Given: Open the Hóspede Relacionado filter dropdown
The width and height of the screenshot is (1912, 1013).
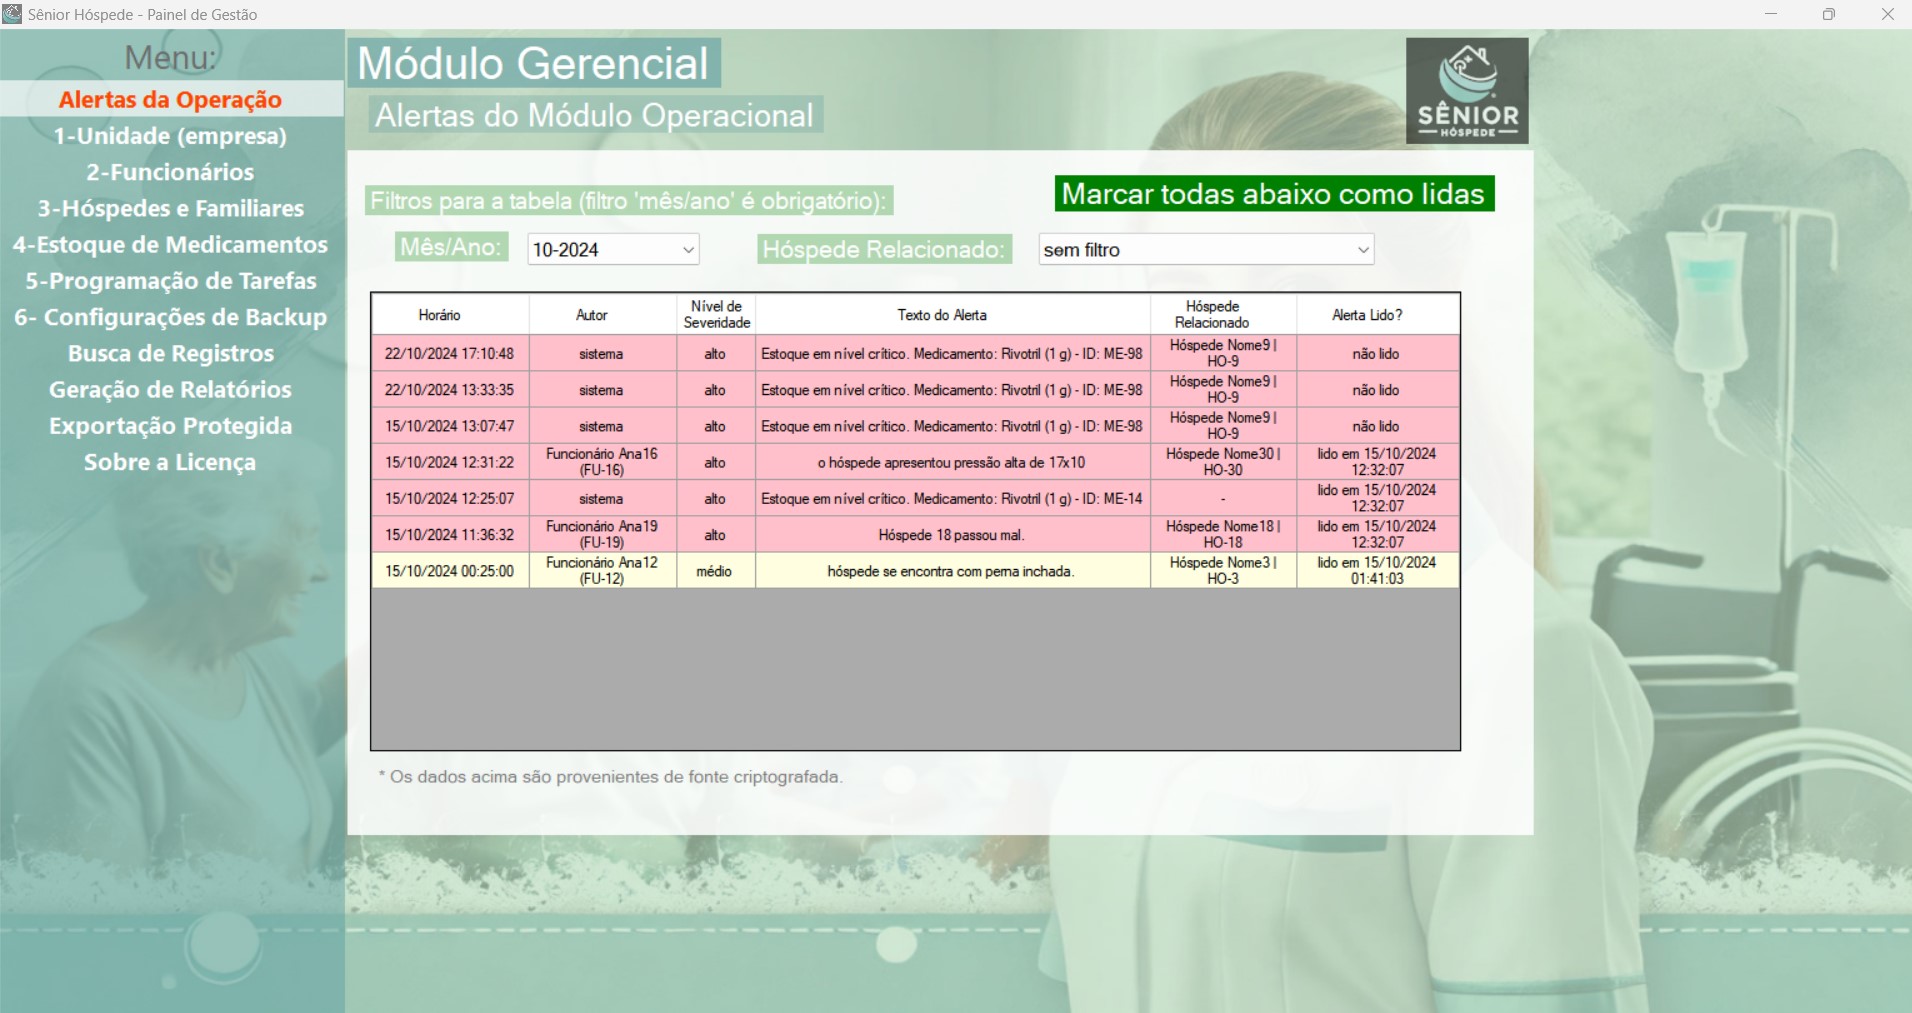Looking at the screenshot, I should 1205,249.
